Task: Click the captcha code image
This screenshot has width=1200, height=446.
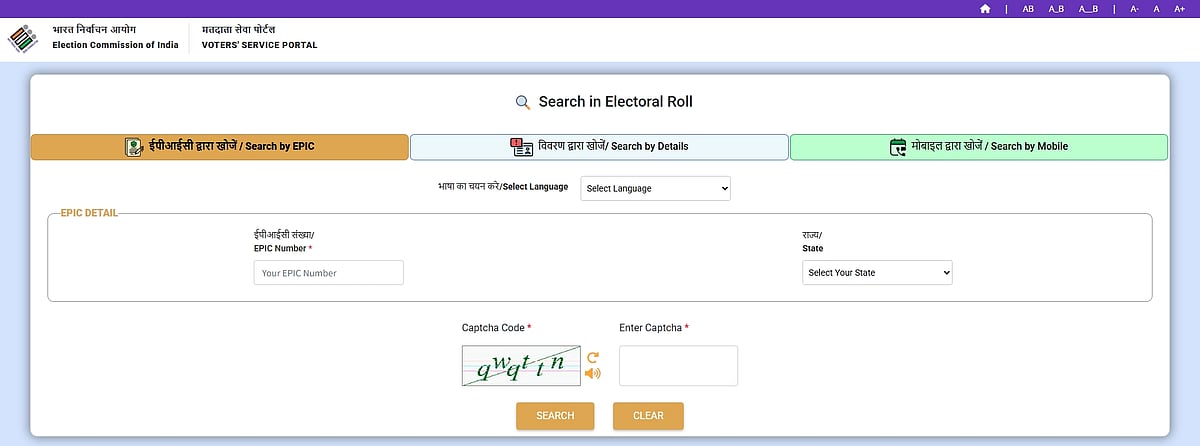Action: point(520,365)
